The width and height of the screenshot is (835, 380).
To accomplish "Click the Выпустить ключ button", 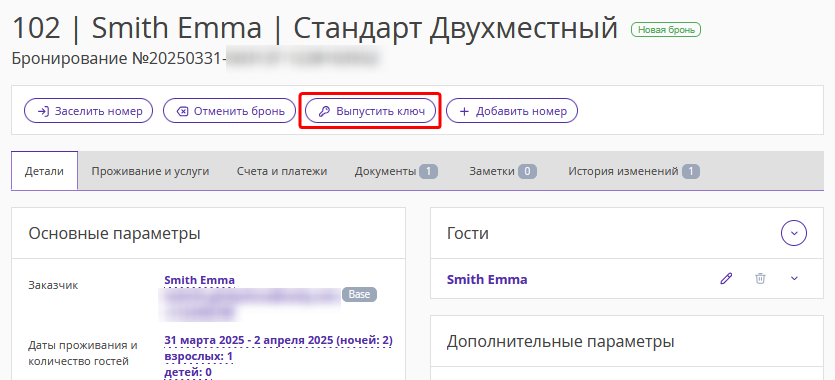I will tap(371, 111).
